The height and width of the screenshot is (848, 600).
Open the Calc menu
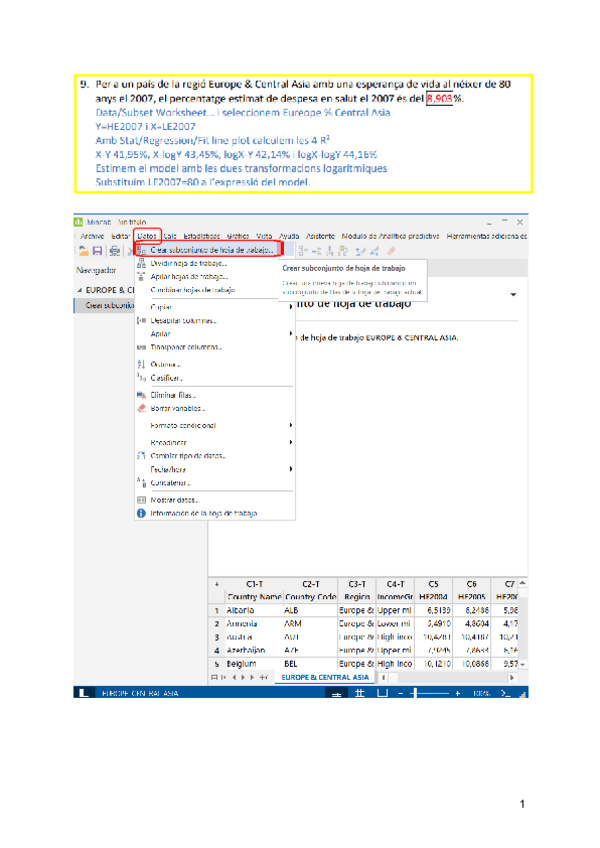click(170, 236)
